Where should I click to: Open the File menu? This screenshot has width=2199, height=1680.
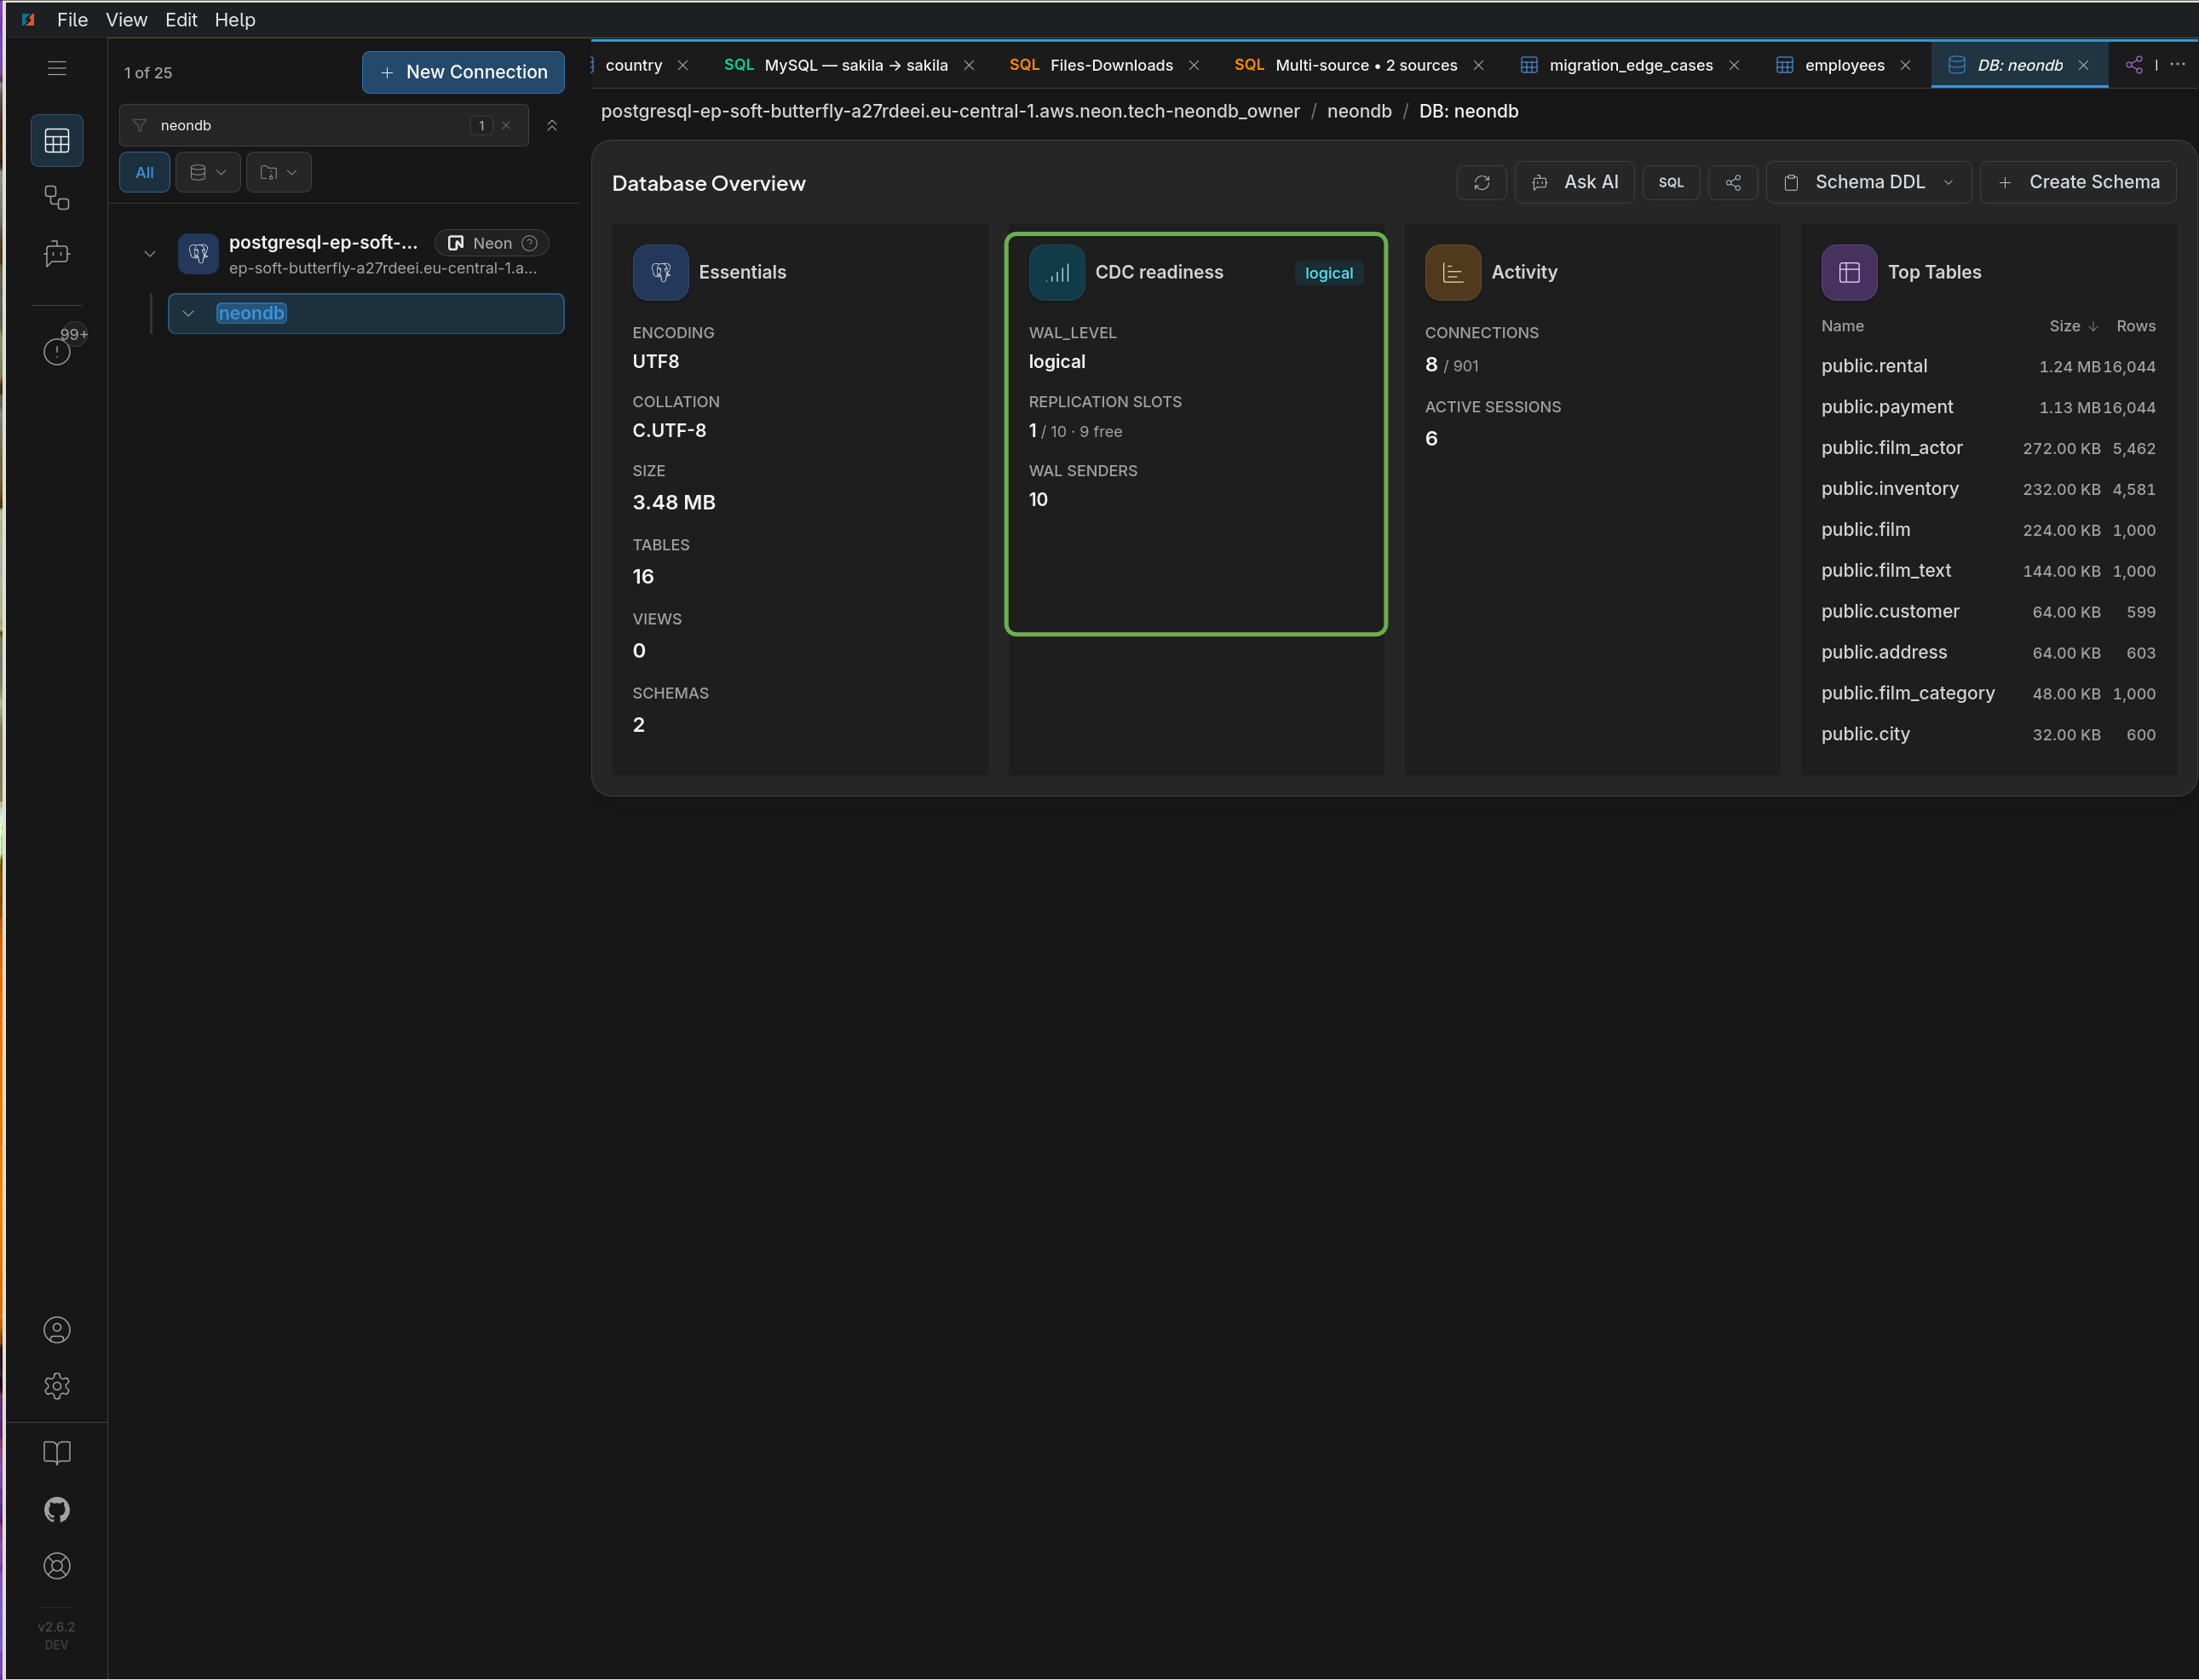72,20
